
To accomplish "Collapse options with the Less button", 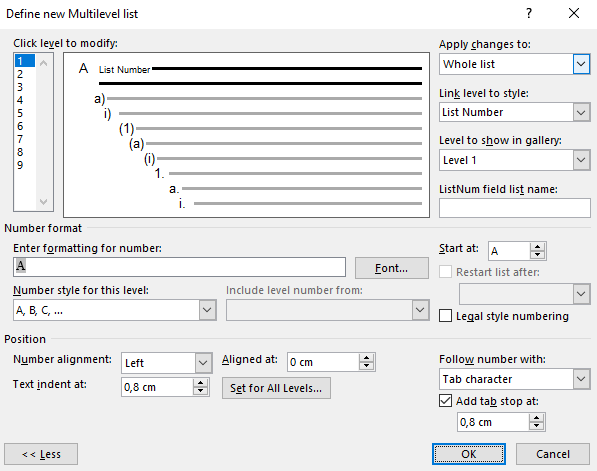I will coord(41,454).
